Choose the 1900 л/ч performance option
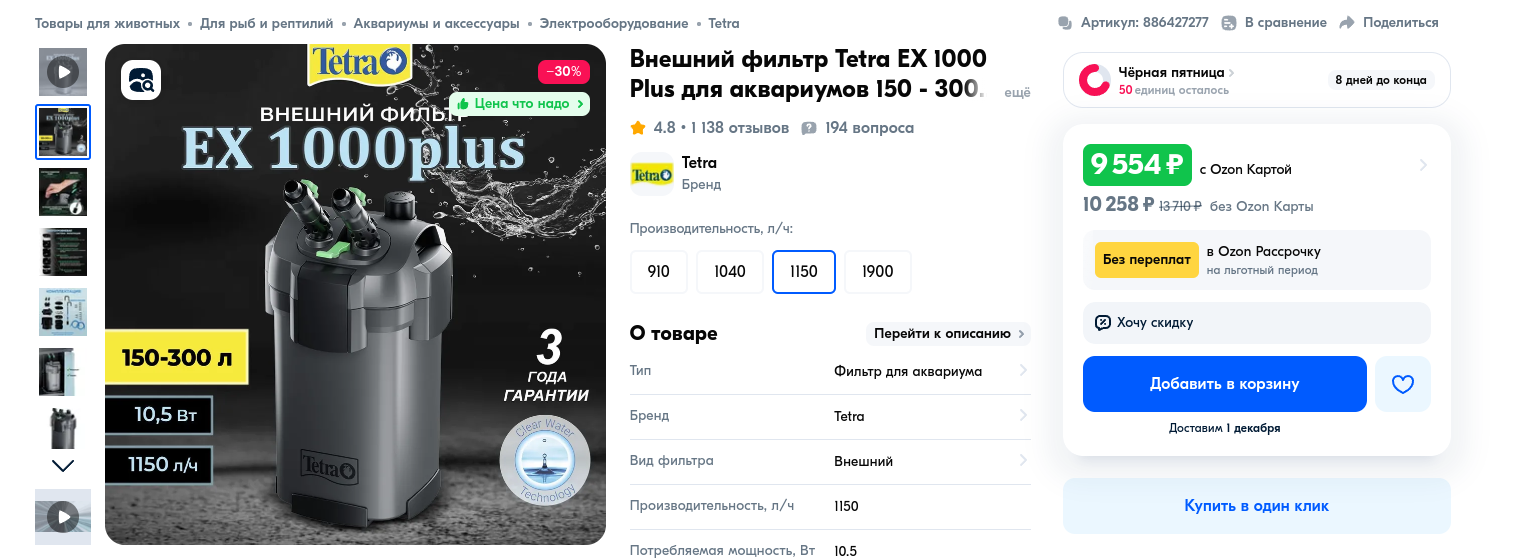1521x558 pixels. pyautogui.click(x=878, y=272)
